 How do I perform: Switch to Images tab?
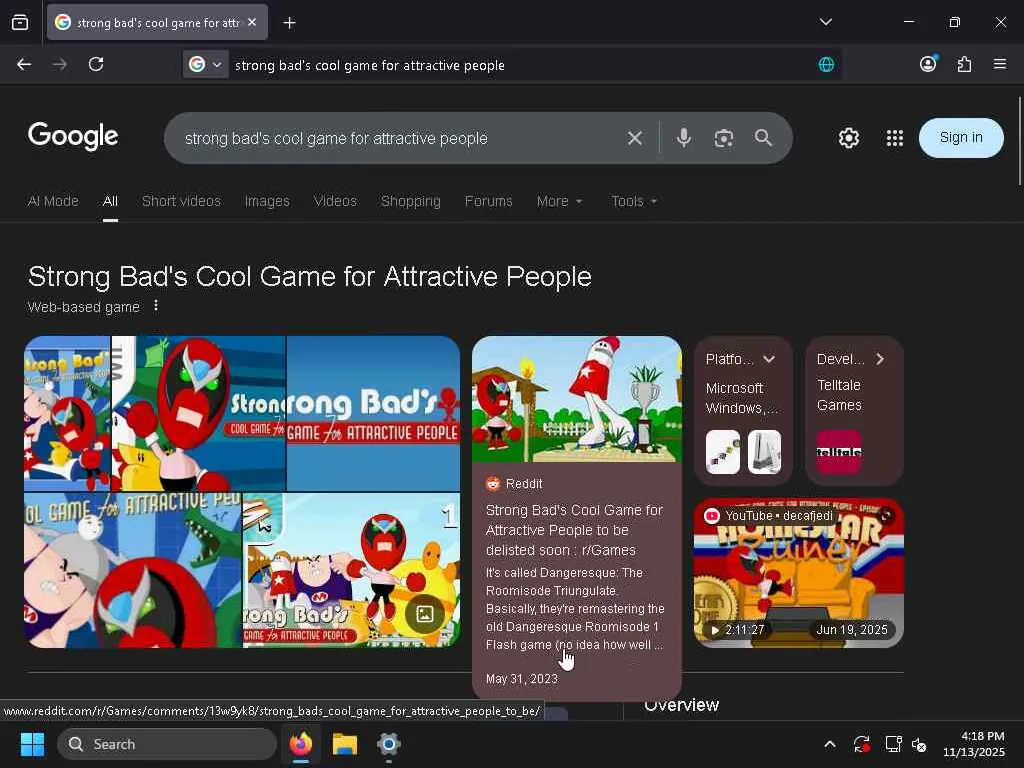(267, 201)
